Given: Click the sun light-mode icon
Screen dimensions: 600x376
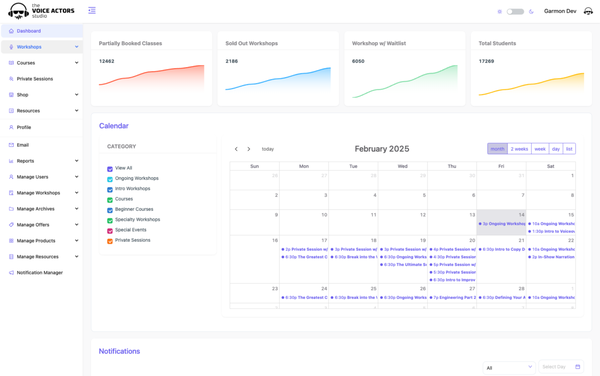Looking at the screenshot, I should (499, 11).
